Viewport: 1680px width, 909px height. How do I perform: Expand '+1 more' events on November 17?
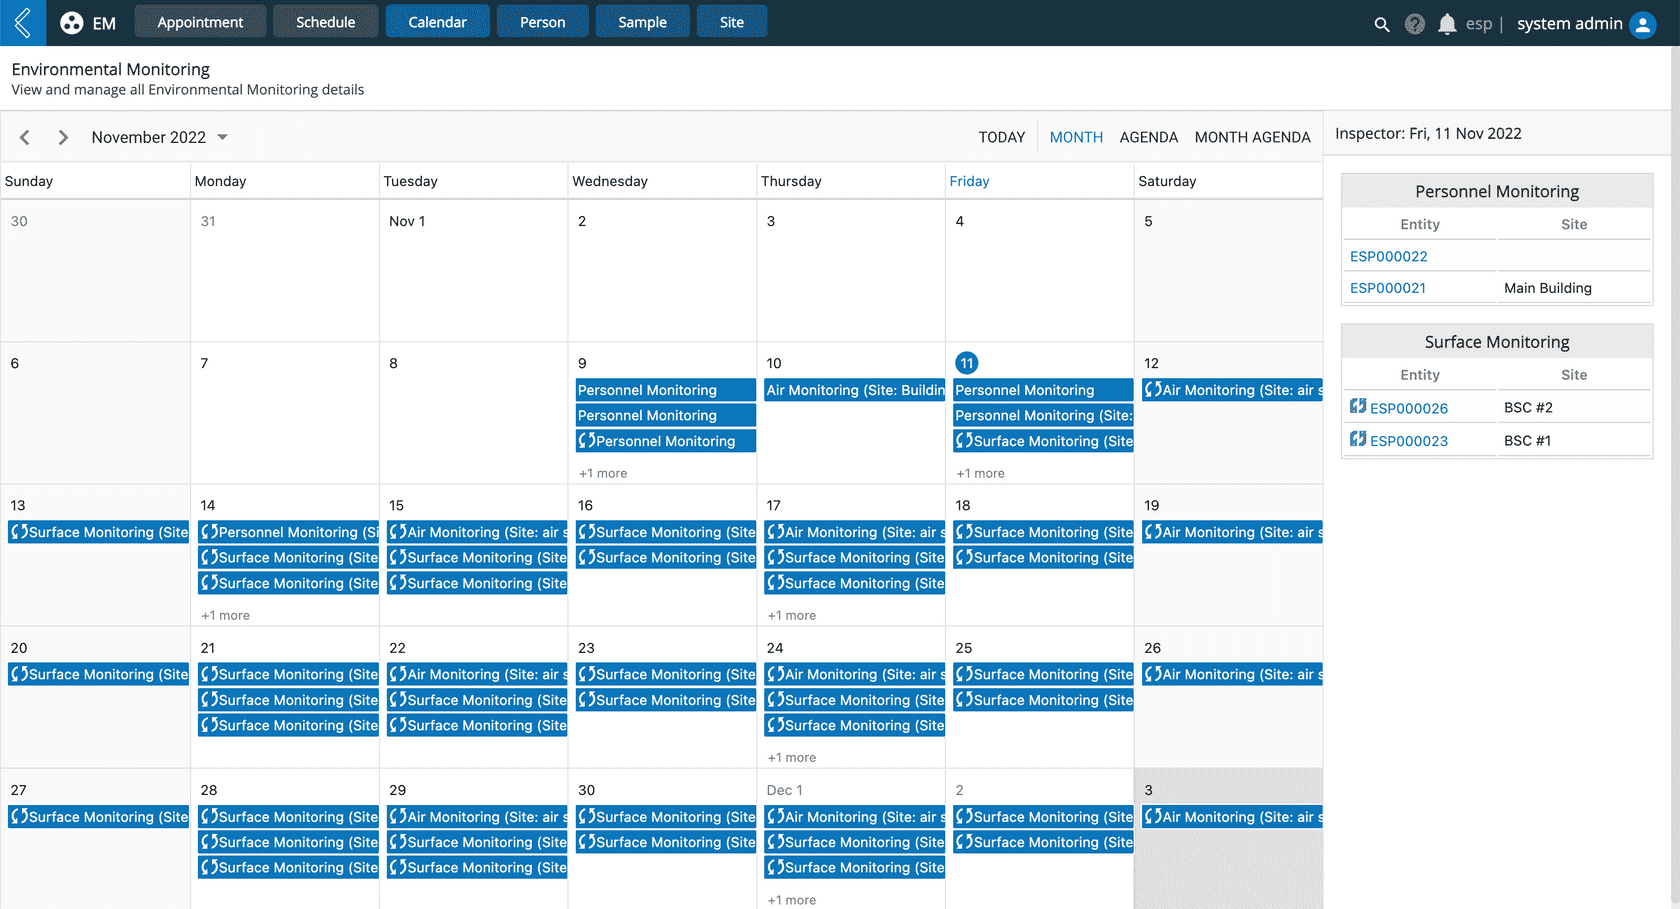coord(791,615)
